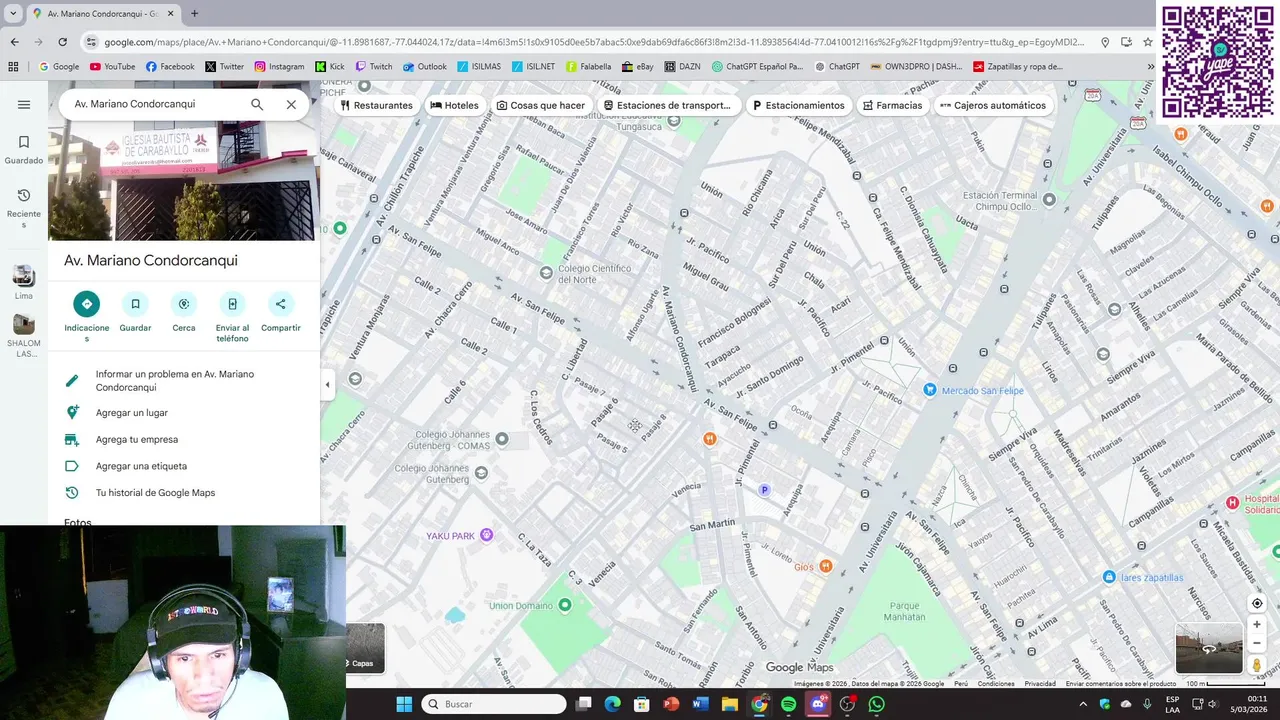Image resolution: width=1280 pixels, height=720 pixels.
Task: Select the Cajeros automáticos chip
Action: pos(992,105)
